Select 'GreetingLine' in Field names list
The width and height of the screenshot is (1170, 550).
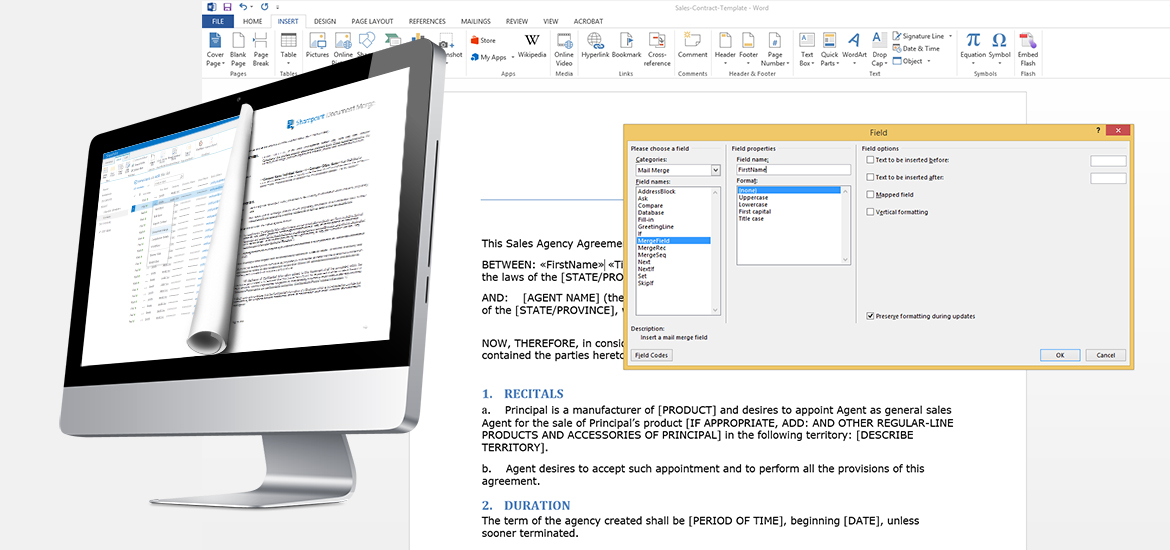(656, 227)
